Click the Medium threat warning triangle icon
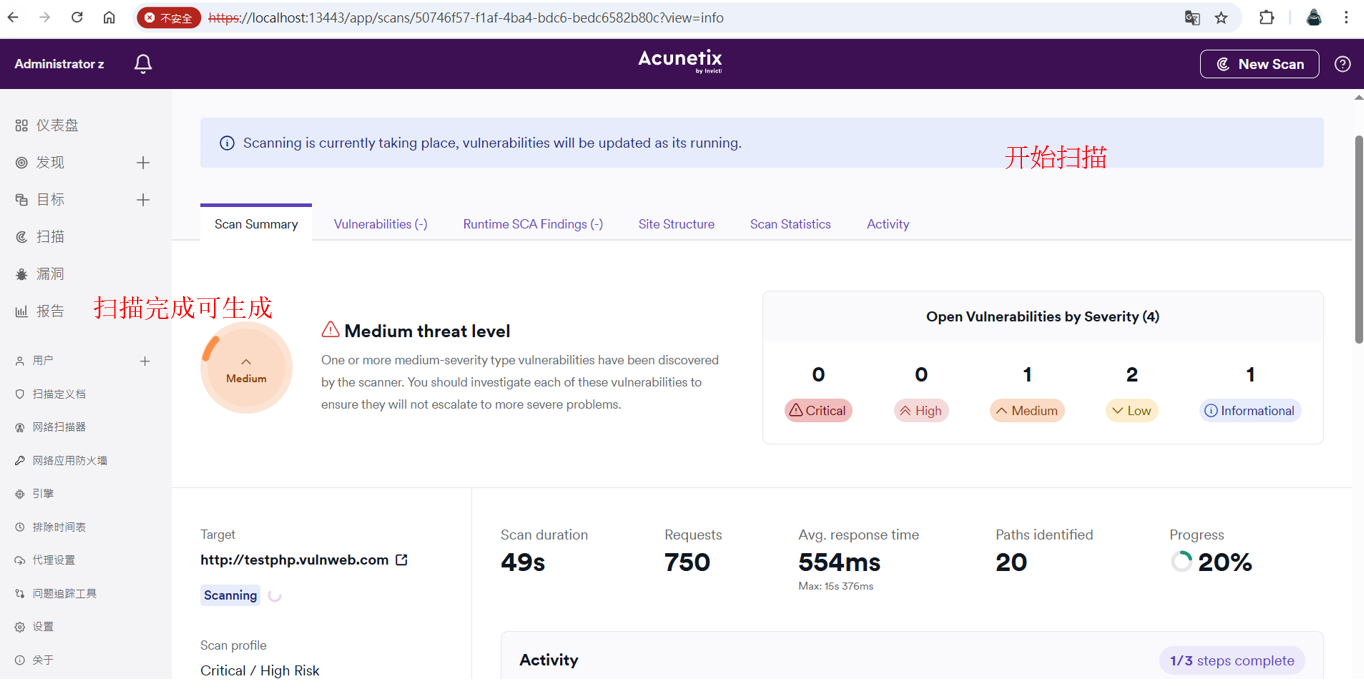The height and width of the screenshot is (700, 1364). click(330, 330)
